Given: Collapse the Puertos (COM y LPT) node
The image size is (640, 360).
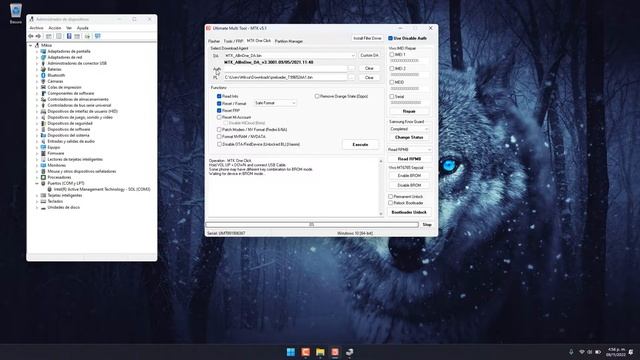Looking at the screenshot, I should 37,184.
